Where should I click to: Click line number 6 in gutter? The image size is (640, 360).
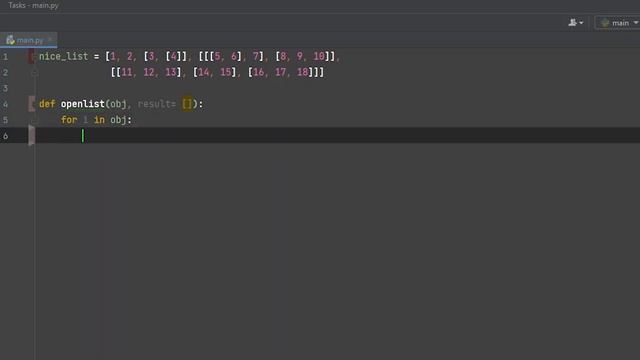[x=5, y=136]
